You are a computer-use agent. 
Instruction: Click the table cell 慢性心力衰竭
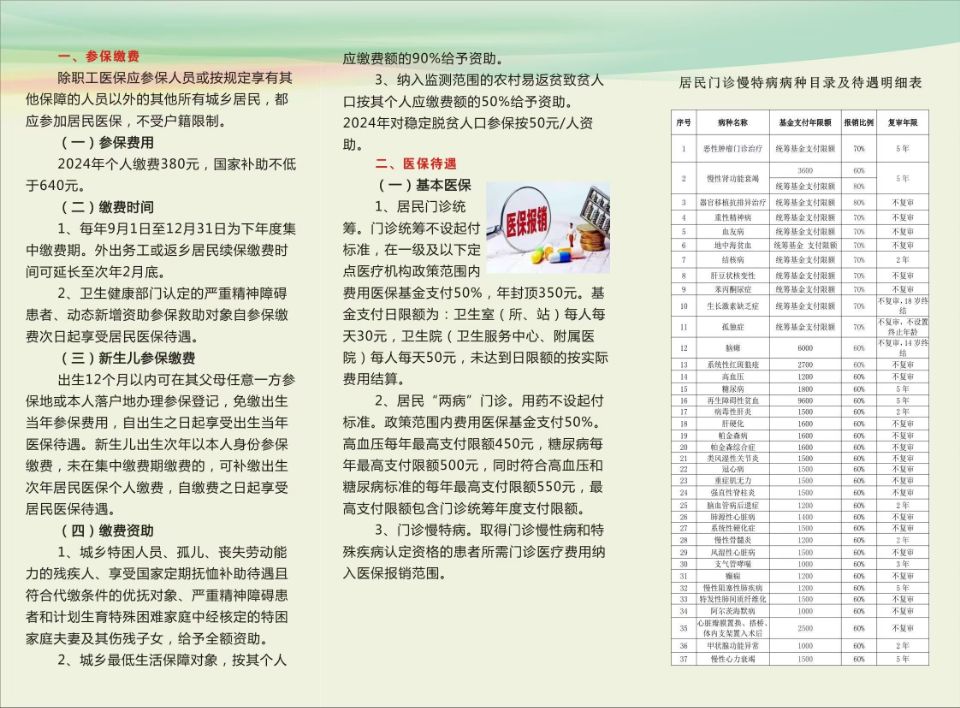[733, 659]
